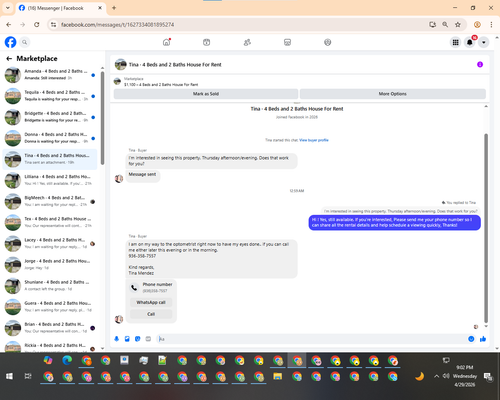Click the browser address bar URL
500x400 pixels.
(x=117, y=25)
